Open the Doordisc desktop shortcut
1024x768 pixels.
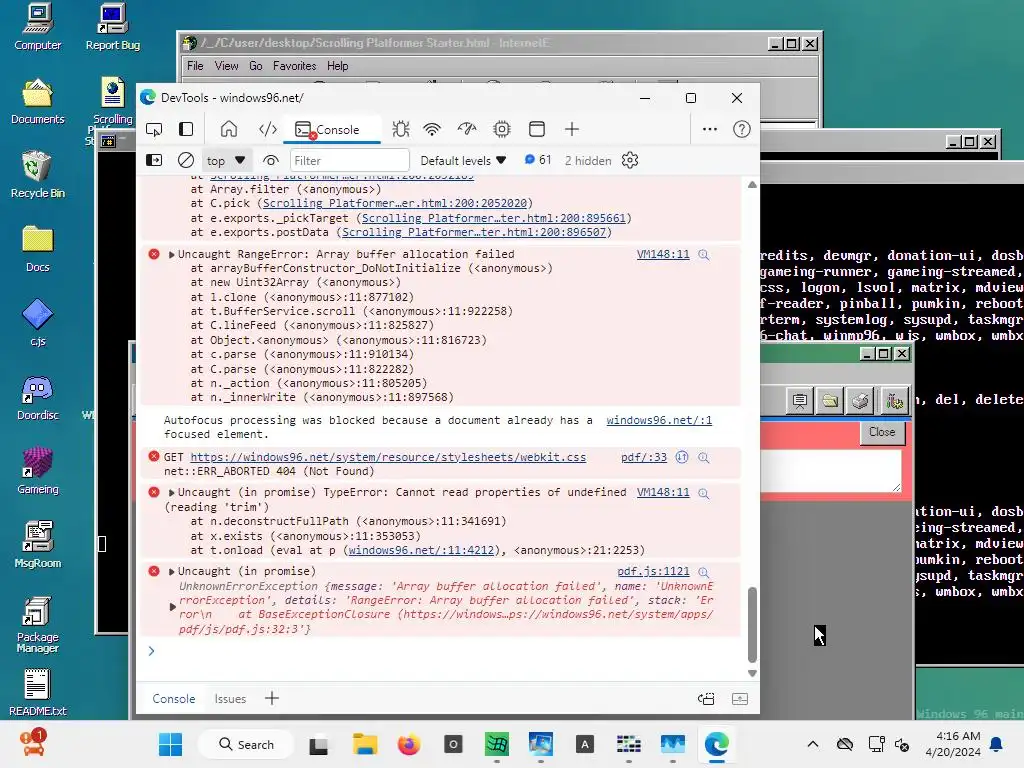pos(37,398)
